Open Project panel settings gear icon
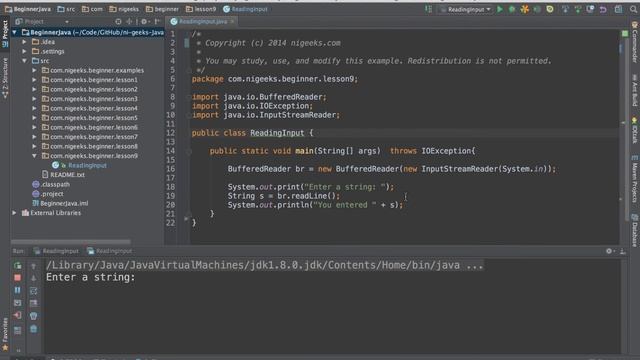This screenshot has width=640, height=360. pos(144,22)
